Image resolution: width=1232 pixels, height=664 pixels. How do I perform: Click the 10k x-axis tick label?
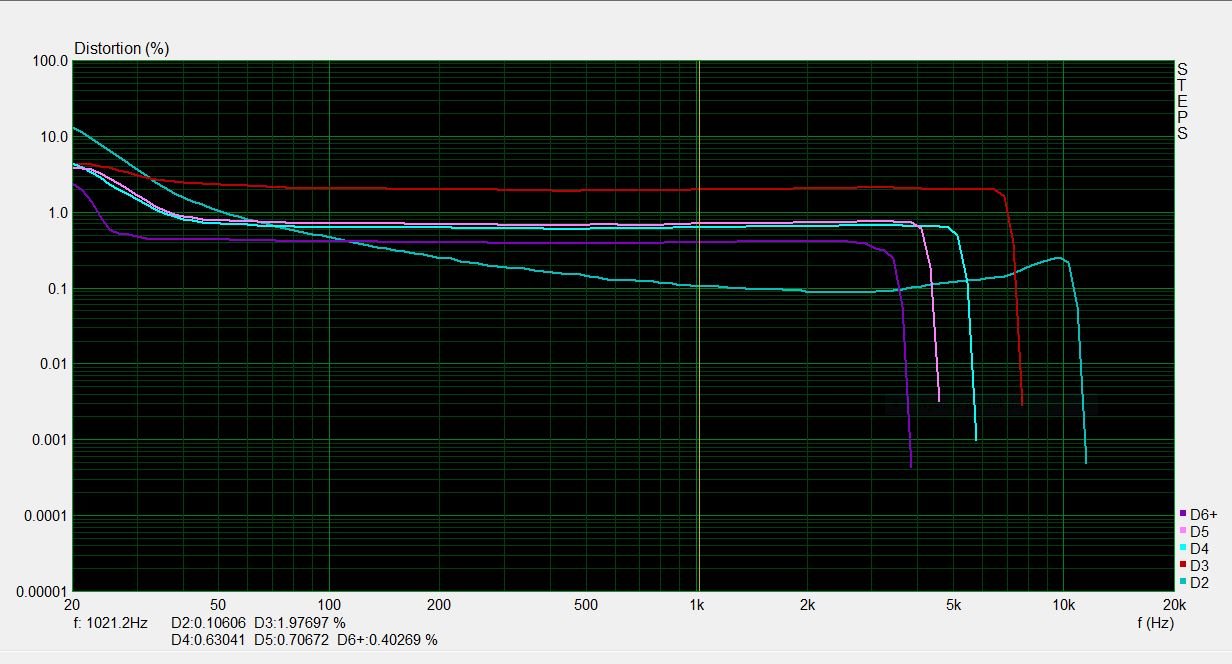1064,605
